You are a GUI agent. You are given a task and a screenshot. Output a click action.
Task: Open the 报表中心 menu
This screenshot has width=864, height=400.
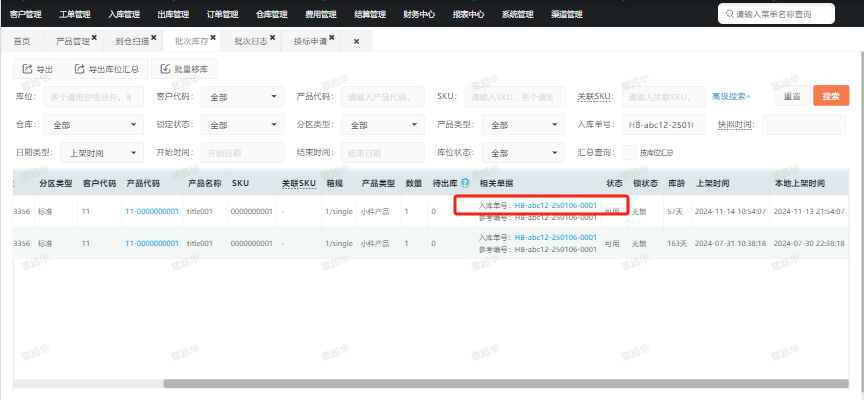tap(468, 14)
